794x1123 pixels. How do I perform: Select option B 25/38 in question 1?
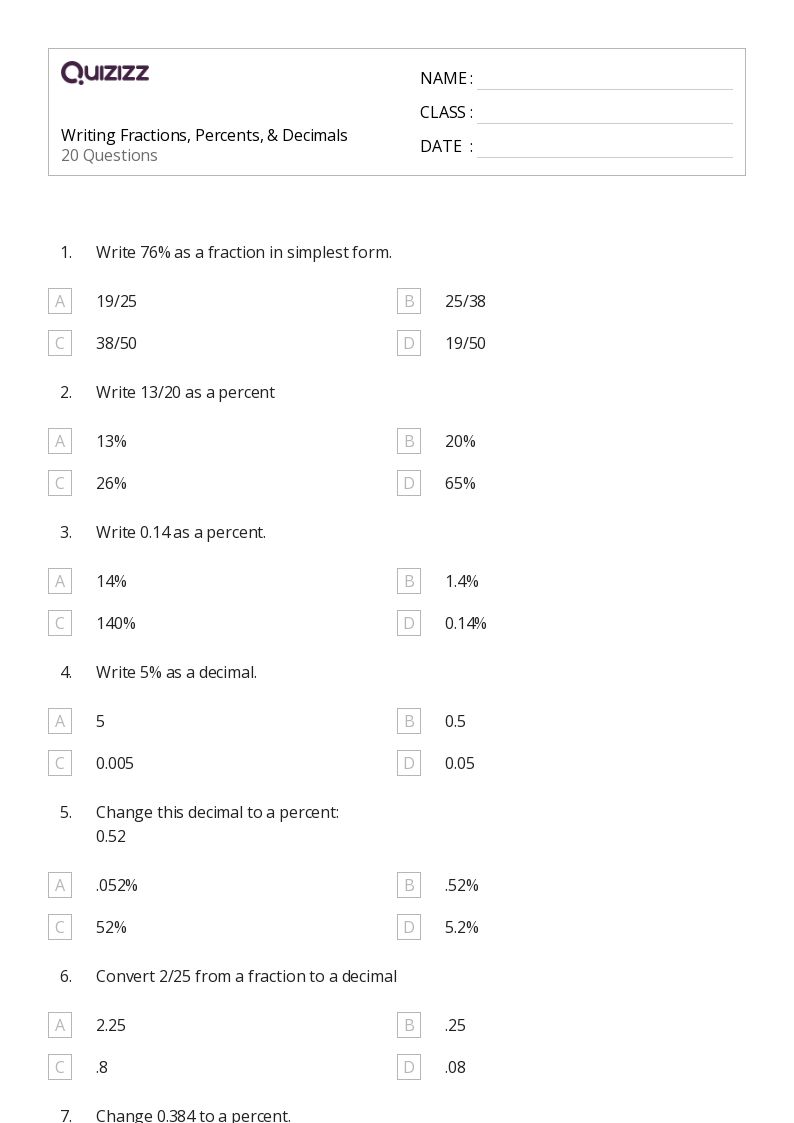[409, 301]
